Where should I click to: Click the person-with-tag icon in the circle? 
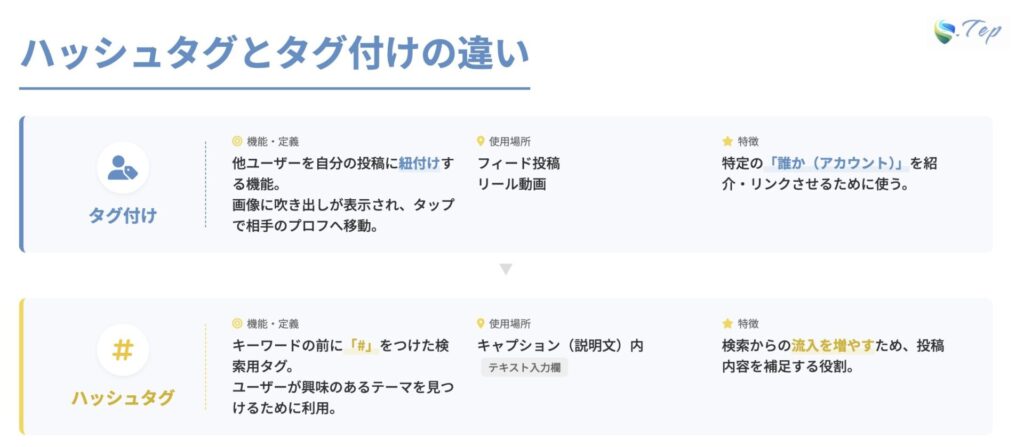pyautogui.click(x=123, y=169)
